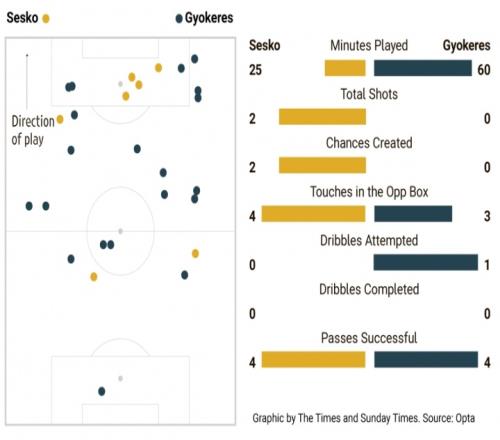500x440 pixels.
Task: Select Gyokeres's navy Minutes Played bar
Action: pyautogui.click(x=423, y=68)
